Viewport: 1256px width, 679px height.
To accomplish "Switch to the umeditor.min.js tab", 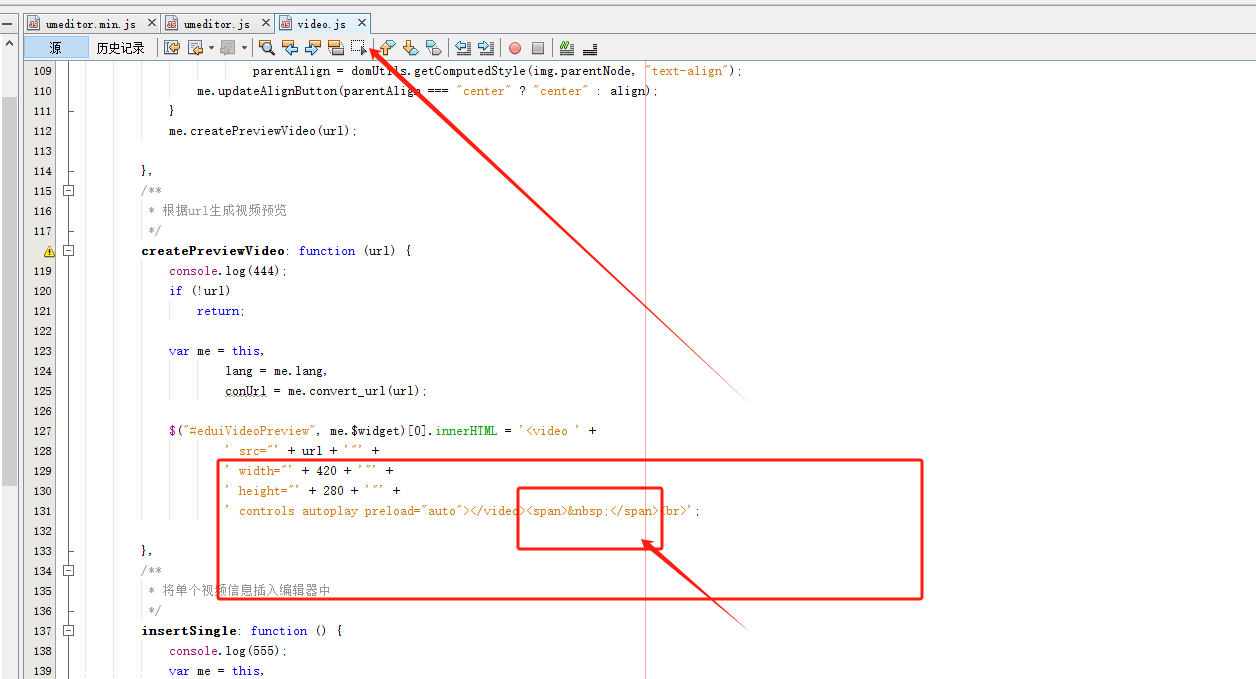I will [x=91, y=24].
